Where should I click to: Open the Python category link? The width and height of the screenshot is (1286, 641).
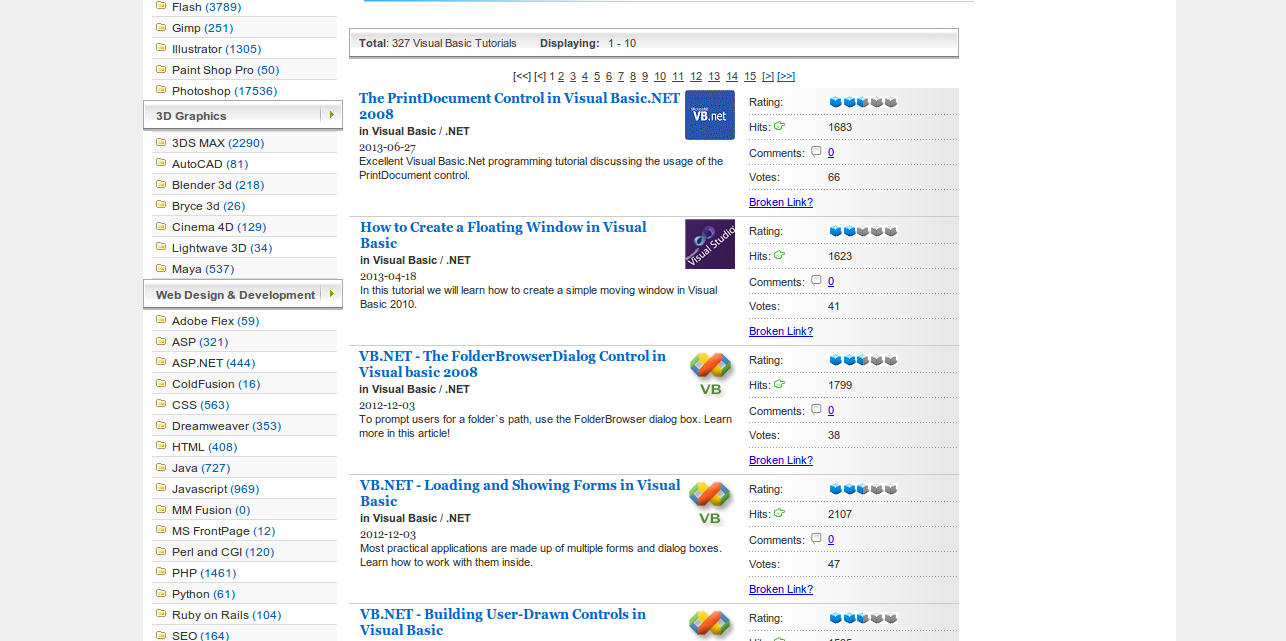(204, 594)
